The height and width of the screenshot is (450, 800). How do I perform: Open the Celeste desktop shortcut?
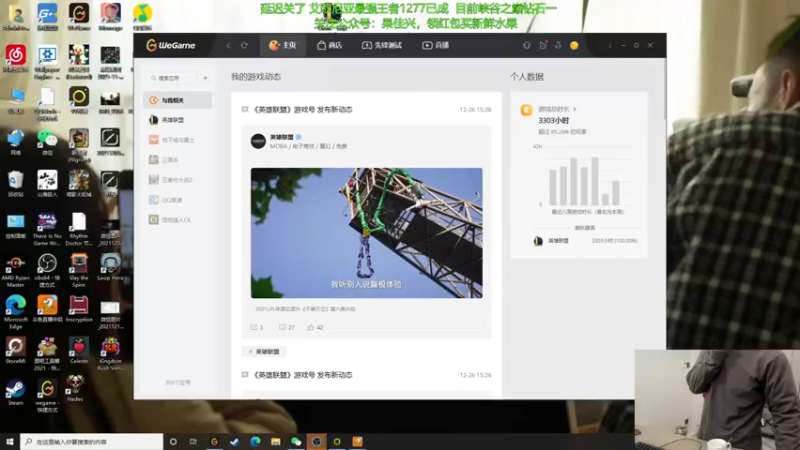click(x=79, y=351)
